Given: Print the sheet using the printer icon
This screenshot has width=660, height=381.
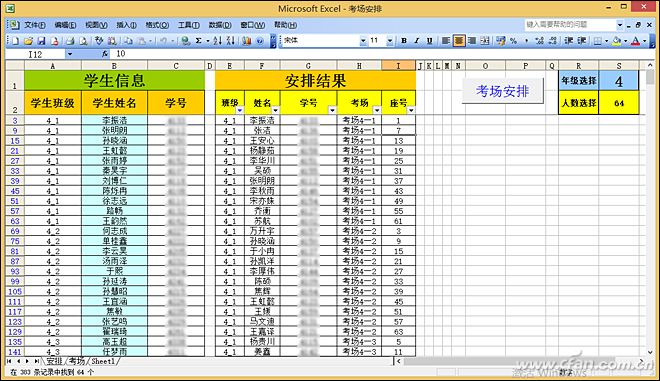Looking at the screenshot, I should point(70,41).
